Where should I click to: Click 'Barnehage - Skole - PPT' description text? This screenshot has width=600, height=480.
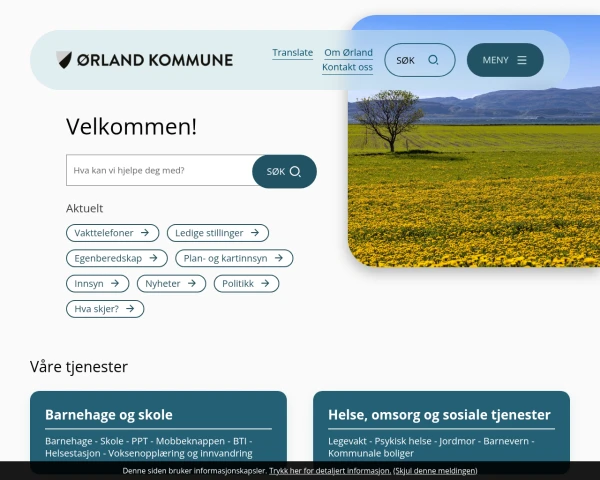click(x=148, y=447)
